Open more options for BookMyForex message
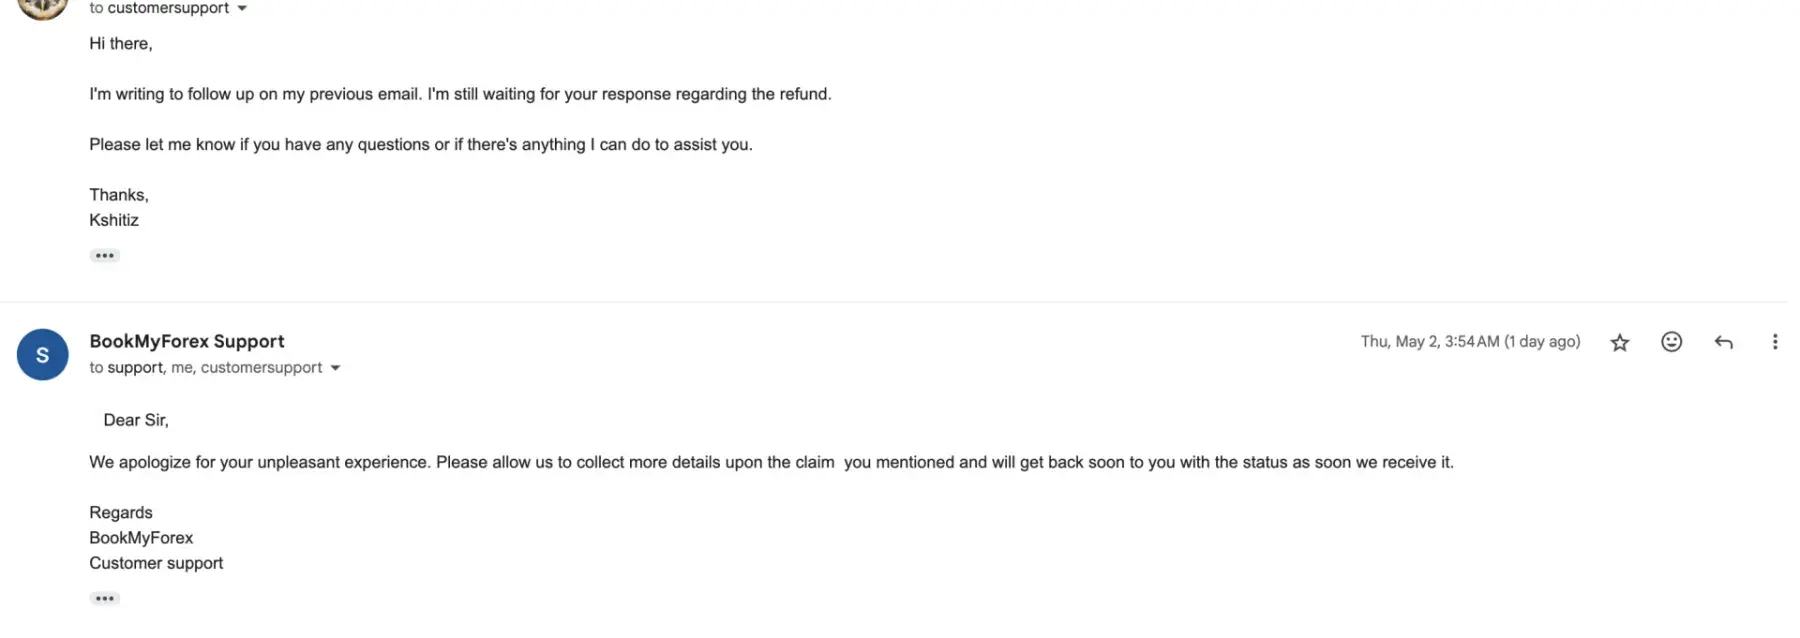 pyautogui.click(x=1775, y=342)
